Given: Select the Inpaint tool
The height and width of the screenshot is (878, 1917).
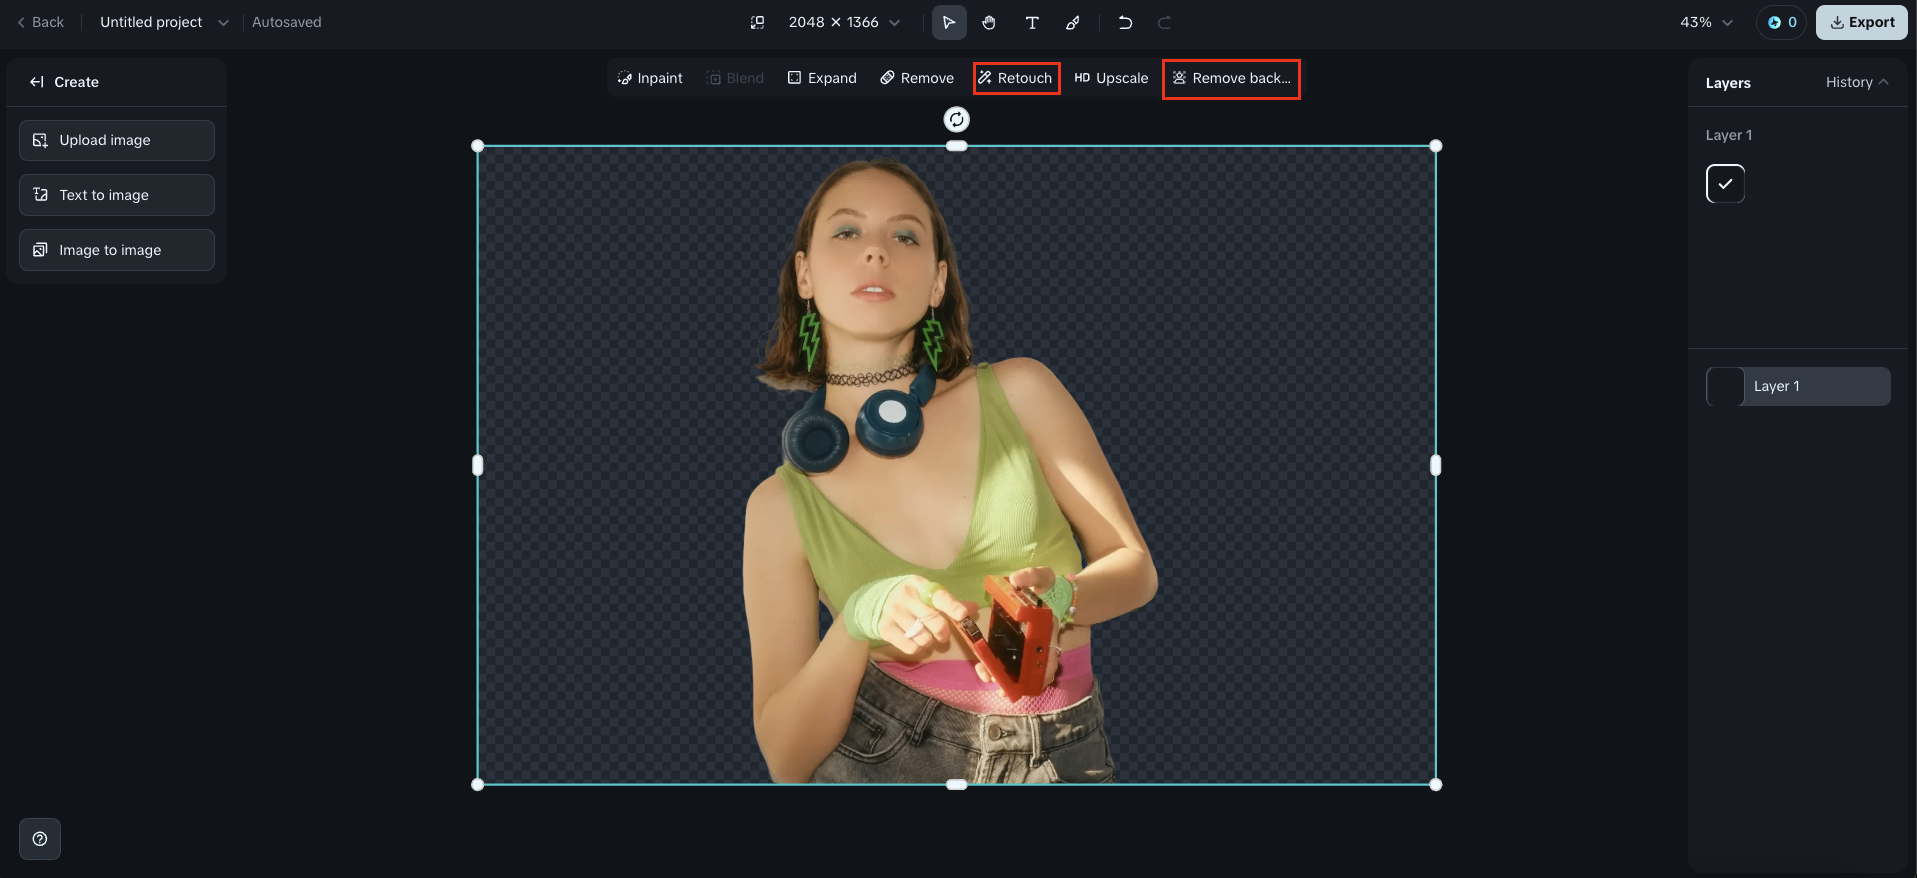Looking at the screenshot, I should tap(650, 78).
